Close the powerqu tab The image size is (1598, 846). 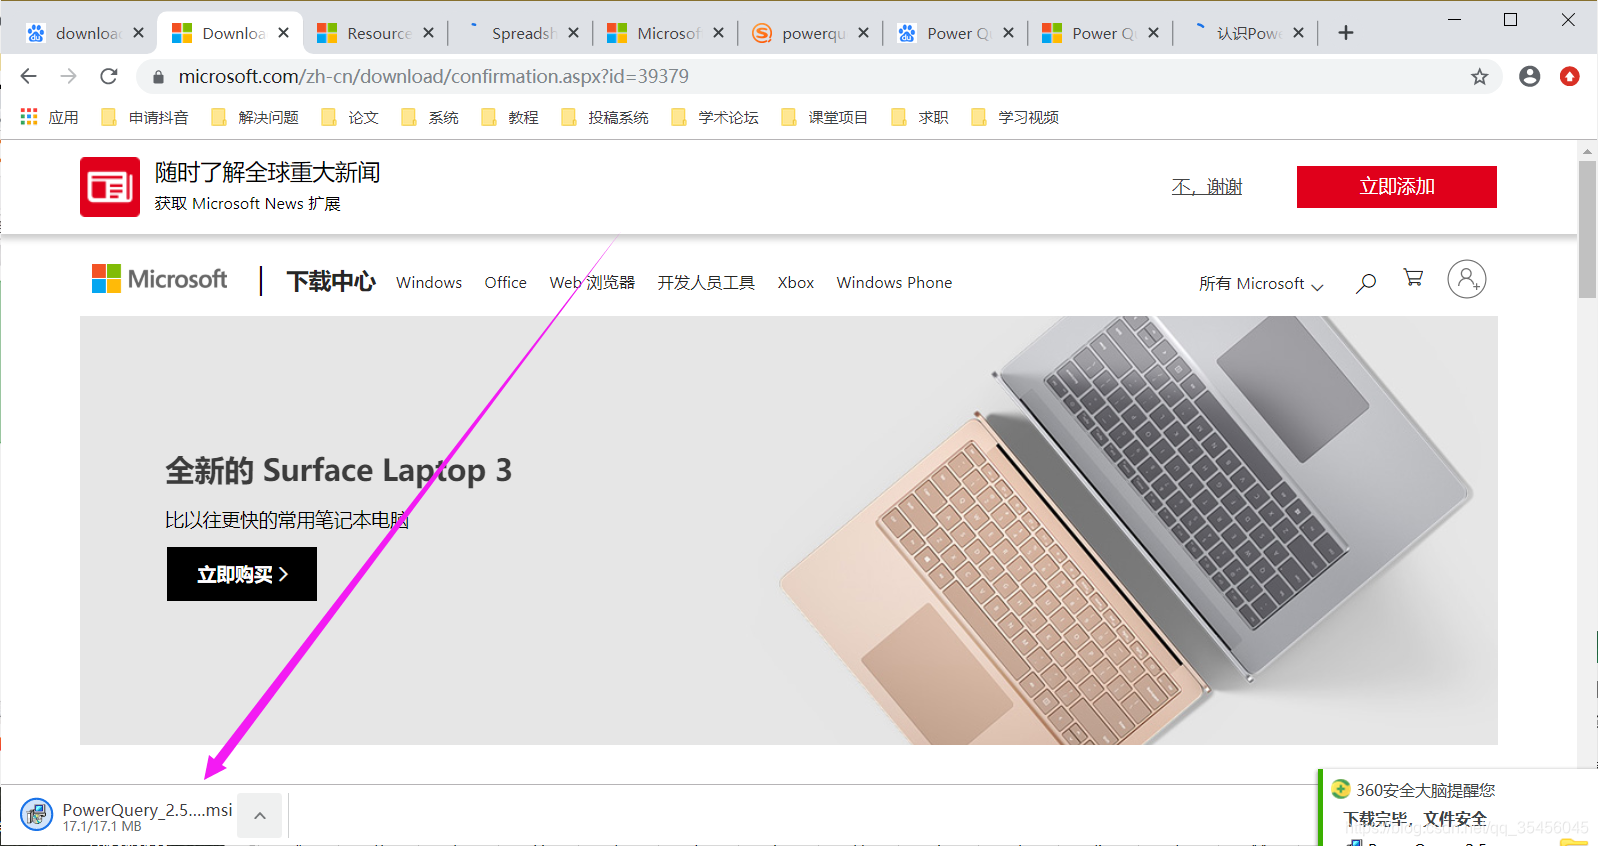(863, 33)
